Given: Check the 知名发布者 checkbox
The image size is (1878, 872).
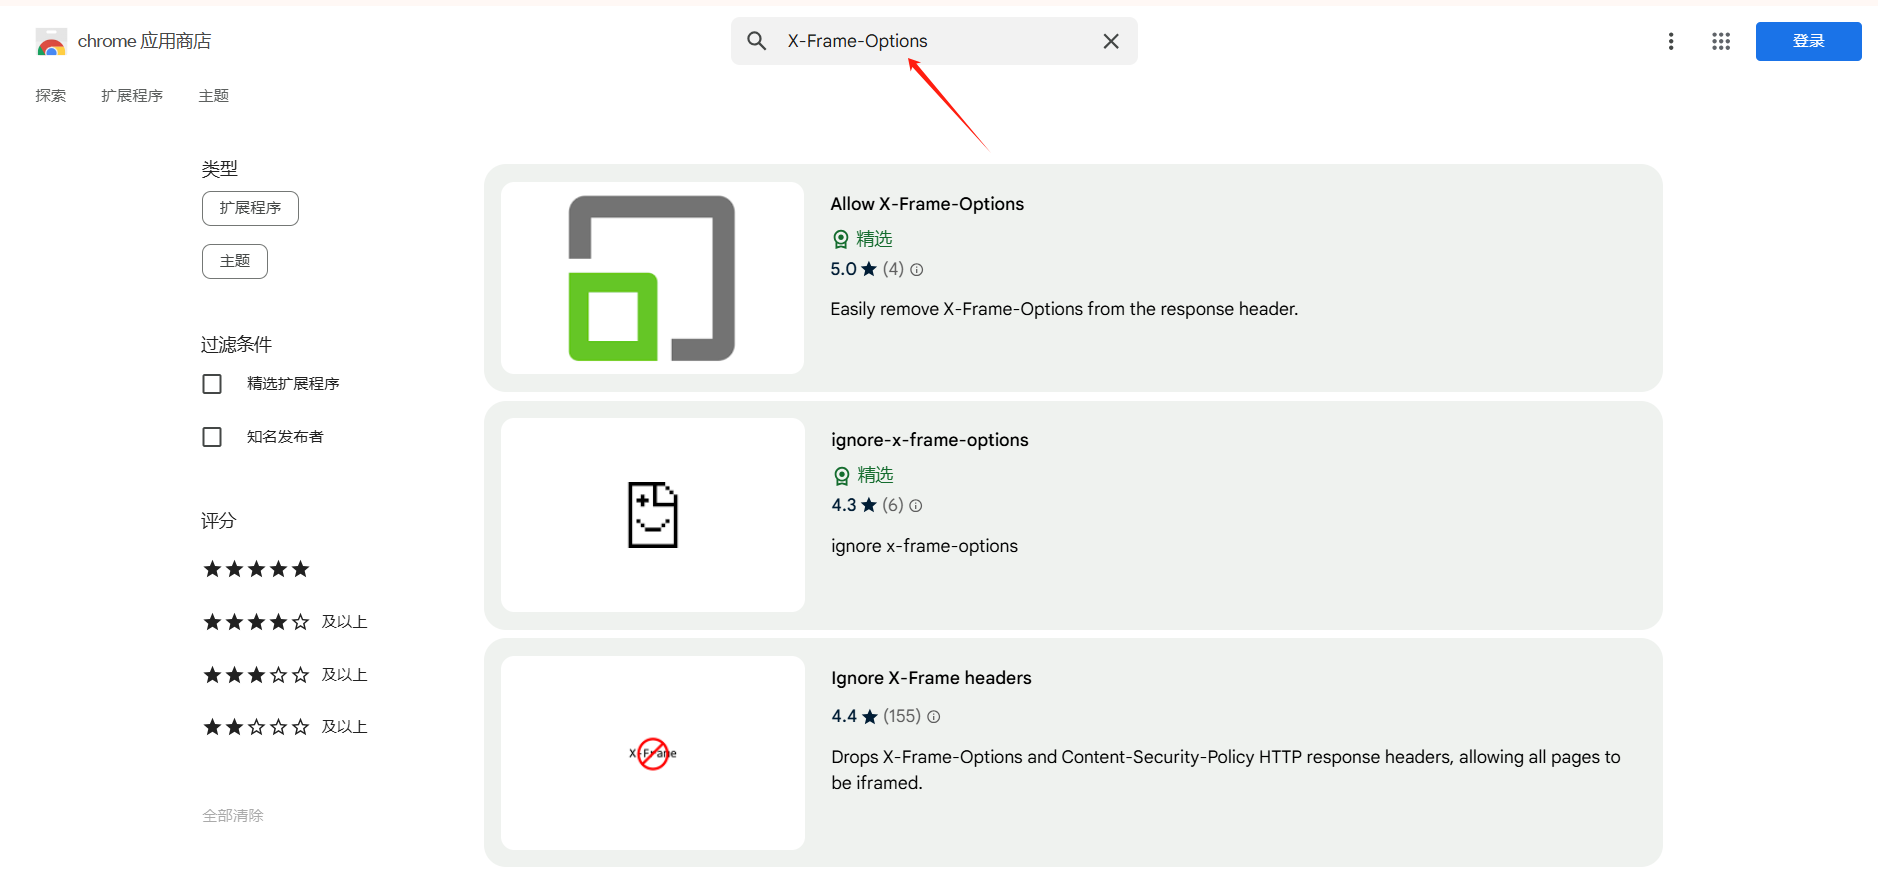Looking at the screenshot, I should [212, 437].
